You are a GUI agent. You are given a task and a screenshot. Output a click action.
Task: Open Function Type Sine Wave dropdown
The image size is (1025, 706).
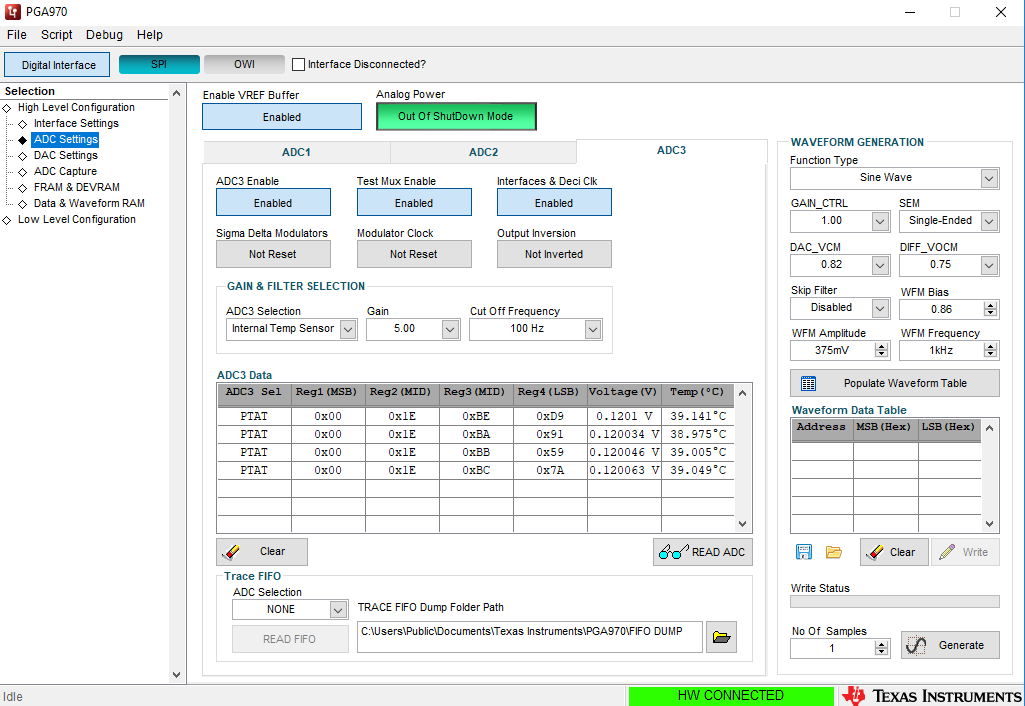(989, 178)
